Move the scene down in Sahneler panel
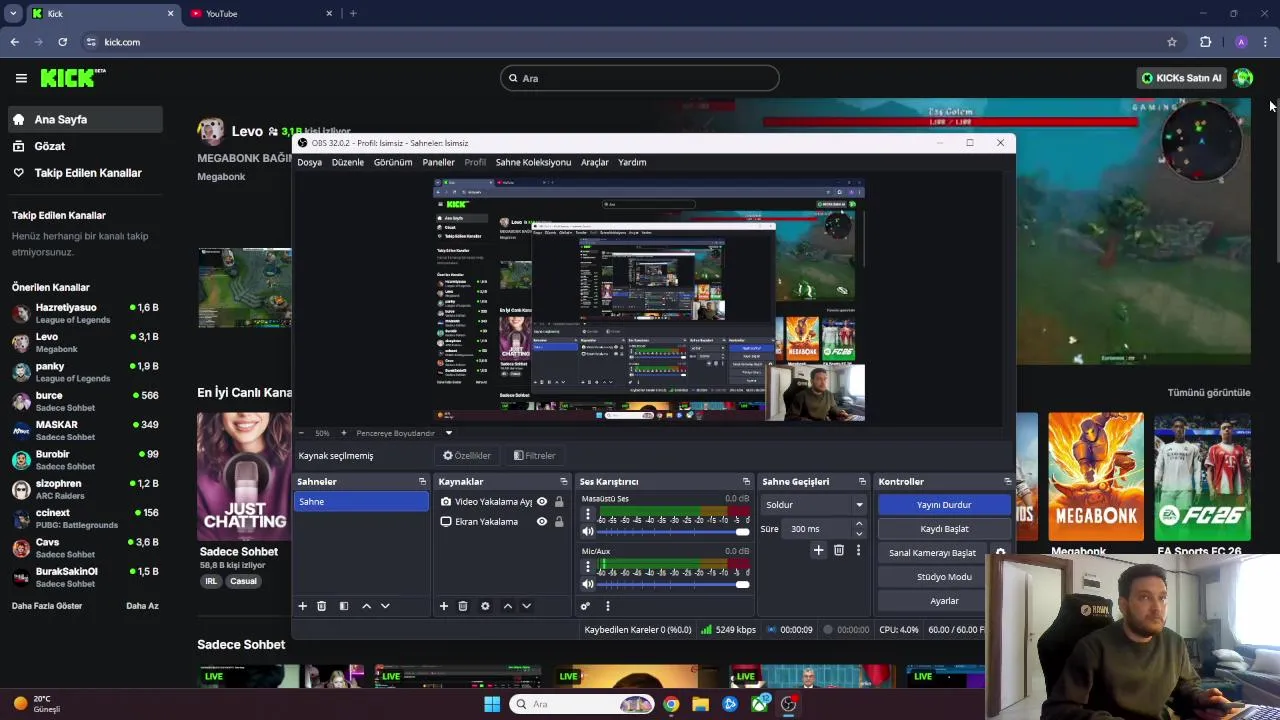Screen dimensions: 1280x720 [385, 606]
